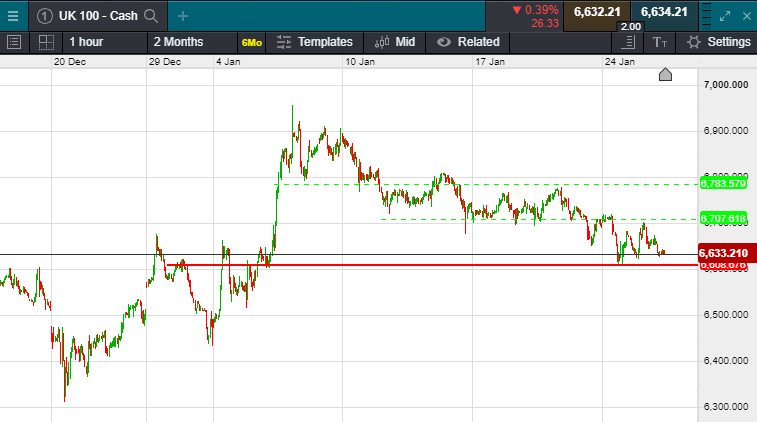Open the stacked lines icon beside buy price

[x=706, y=14]
